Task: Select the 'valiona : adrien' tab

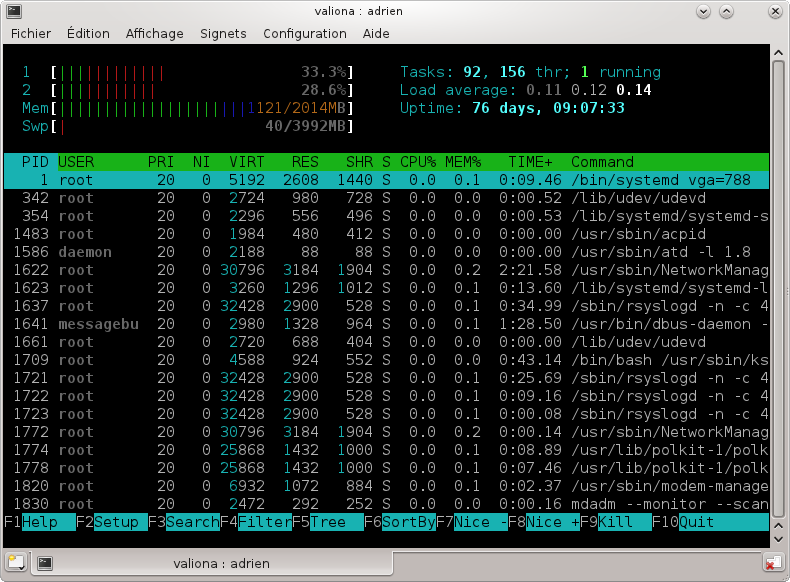Action: click(212, 563)
